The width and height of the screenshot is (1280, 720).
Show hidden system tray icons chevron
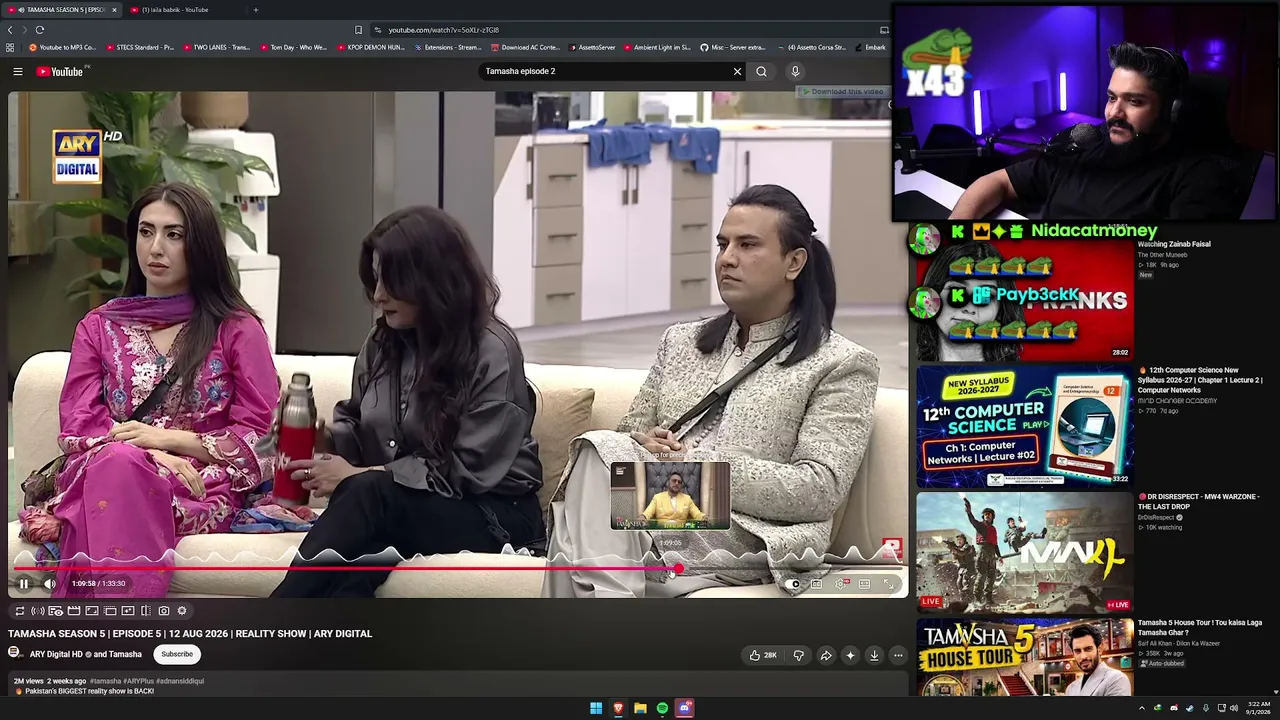pyautogui.click(x=1142, y=708)
